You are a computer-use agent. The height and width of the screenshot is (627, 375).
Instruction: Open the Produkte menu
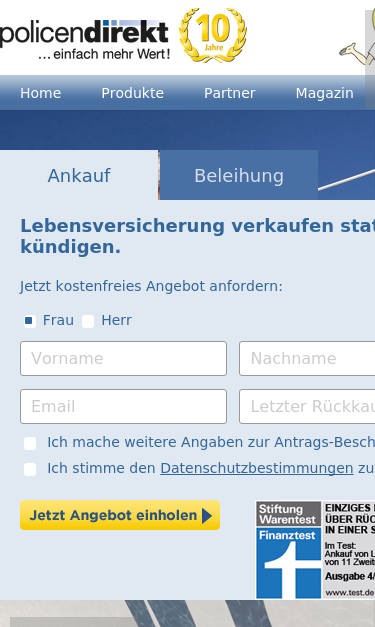click(x=133, y=93)
